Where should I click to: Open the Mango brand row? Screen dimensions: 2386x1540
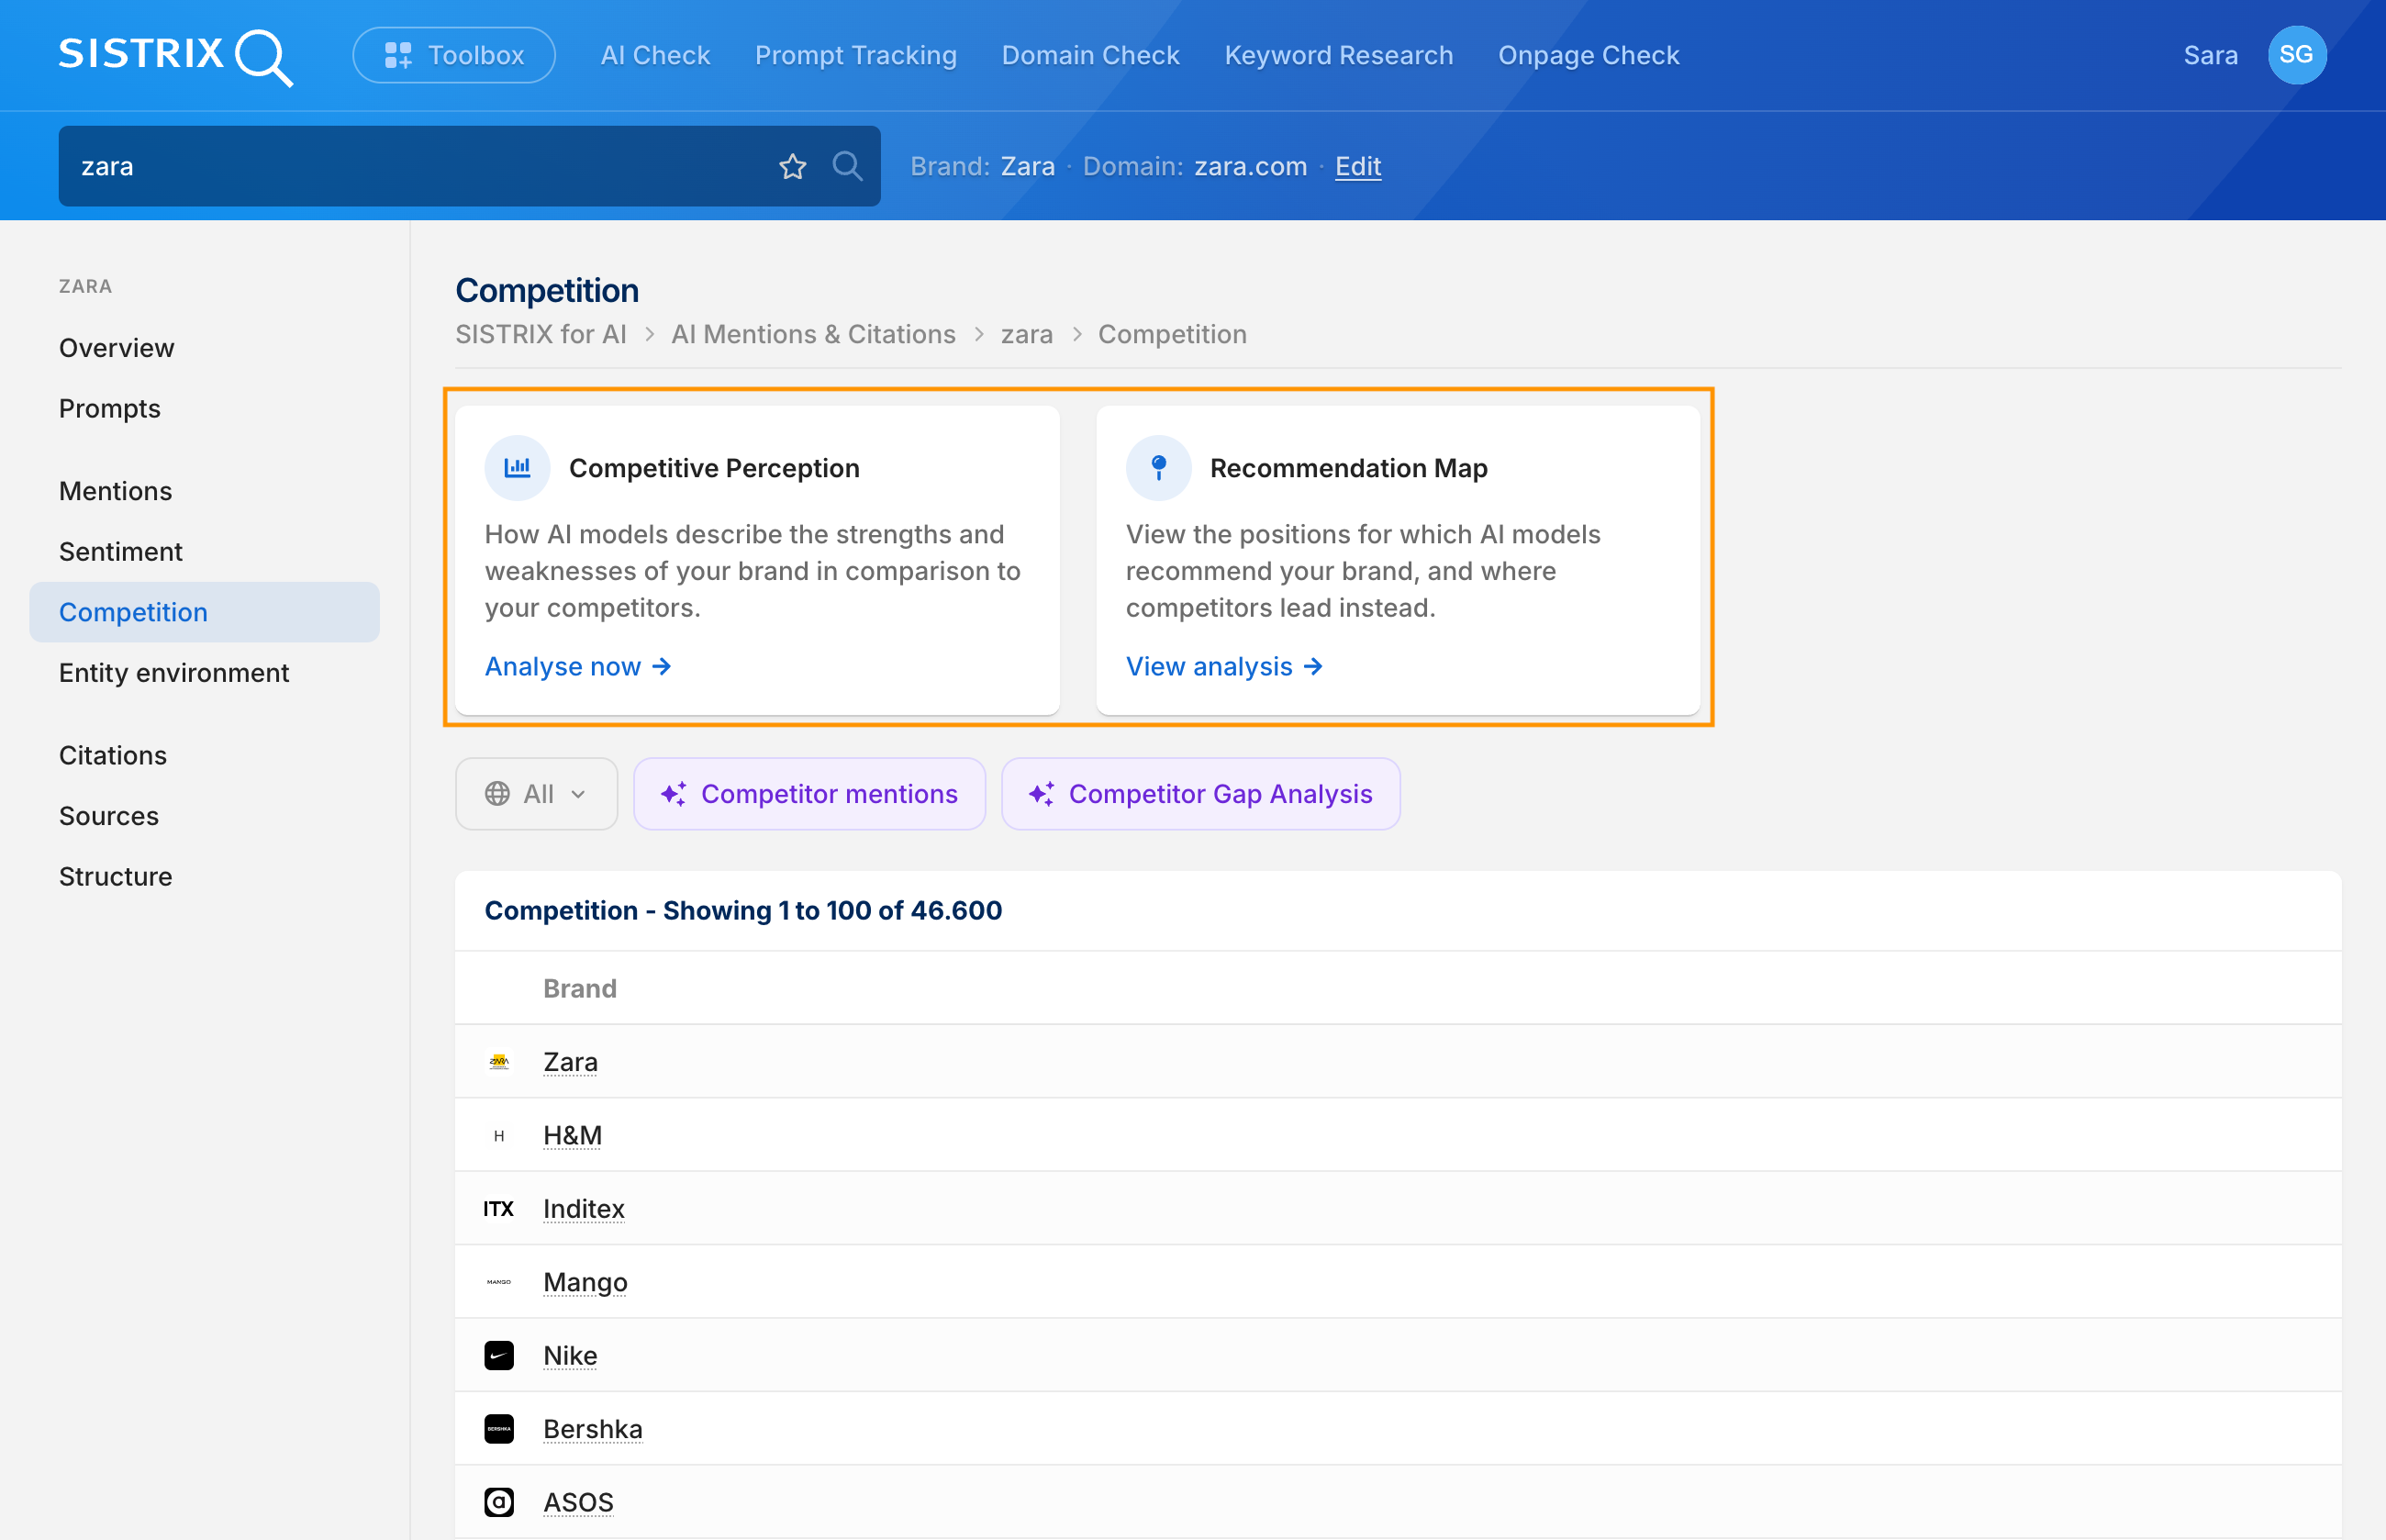[1398, 1282]
